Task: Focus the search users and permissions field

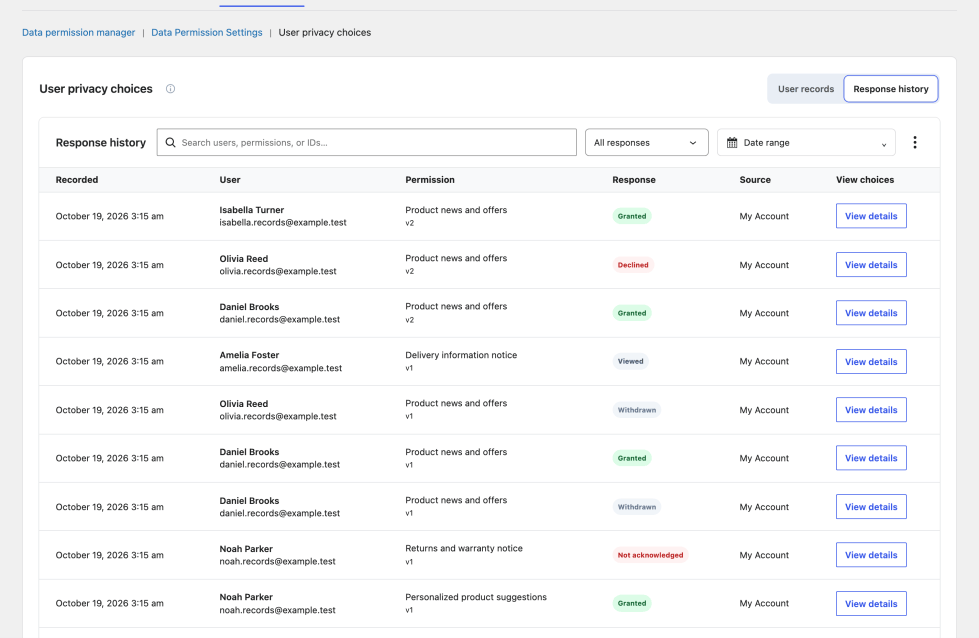Action: 367,142
